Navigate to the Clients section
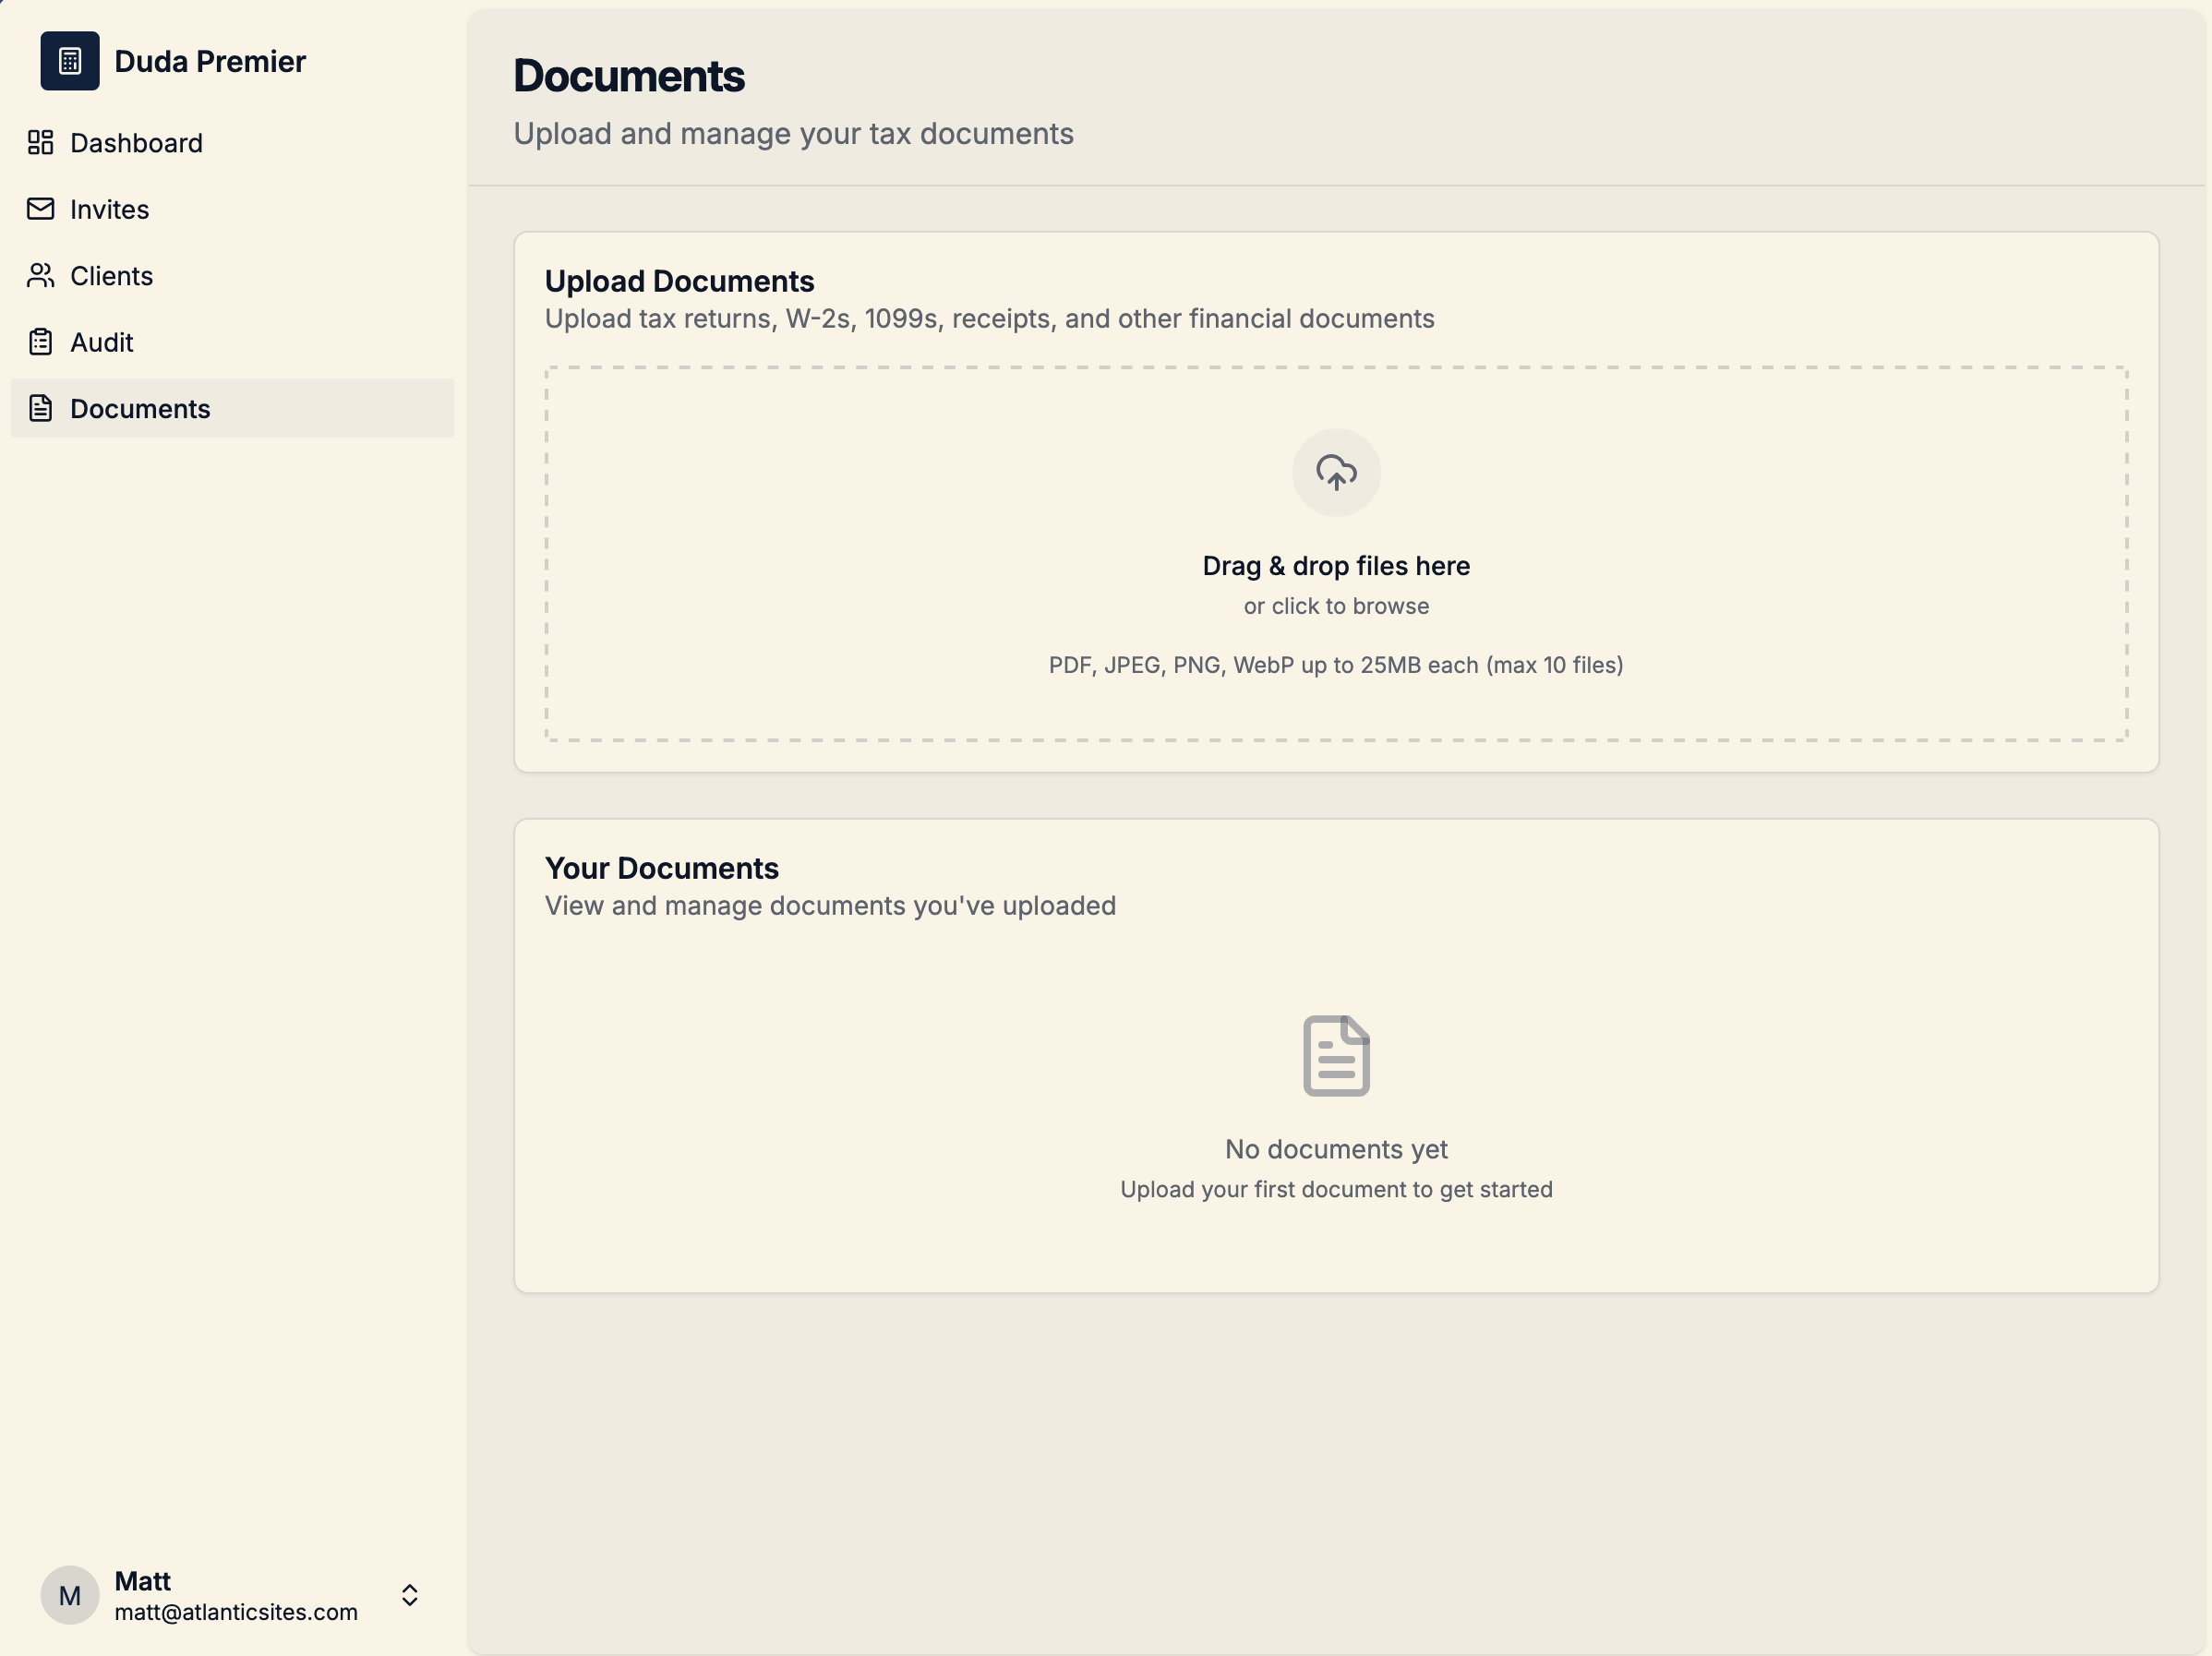The height and width of the screenshot is (1656, 2212). 111,276
